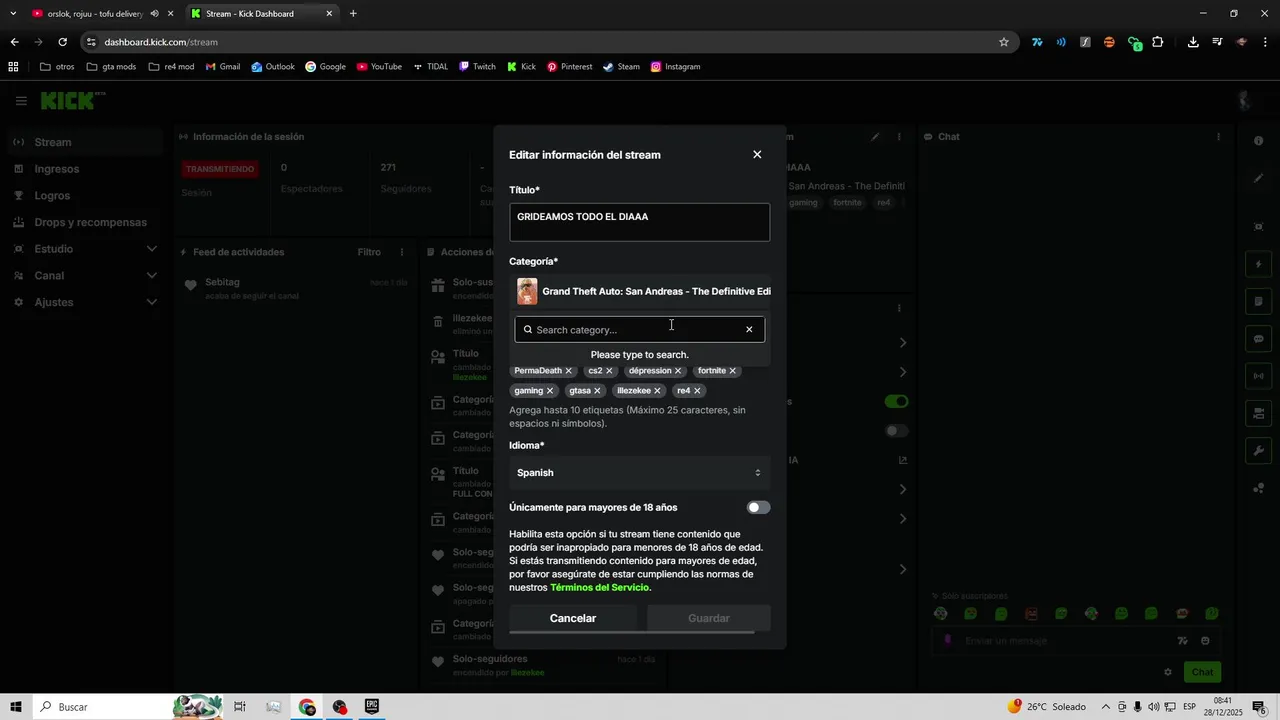The height and width of the screenshot is (720, 1280).
Task: Open the chat settings gear icon
Action: pyautogui.click(x=1167, y=672)
